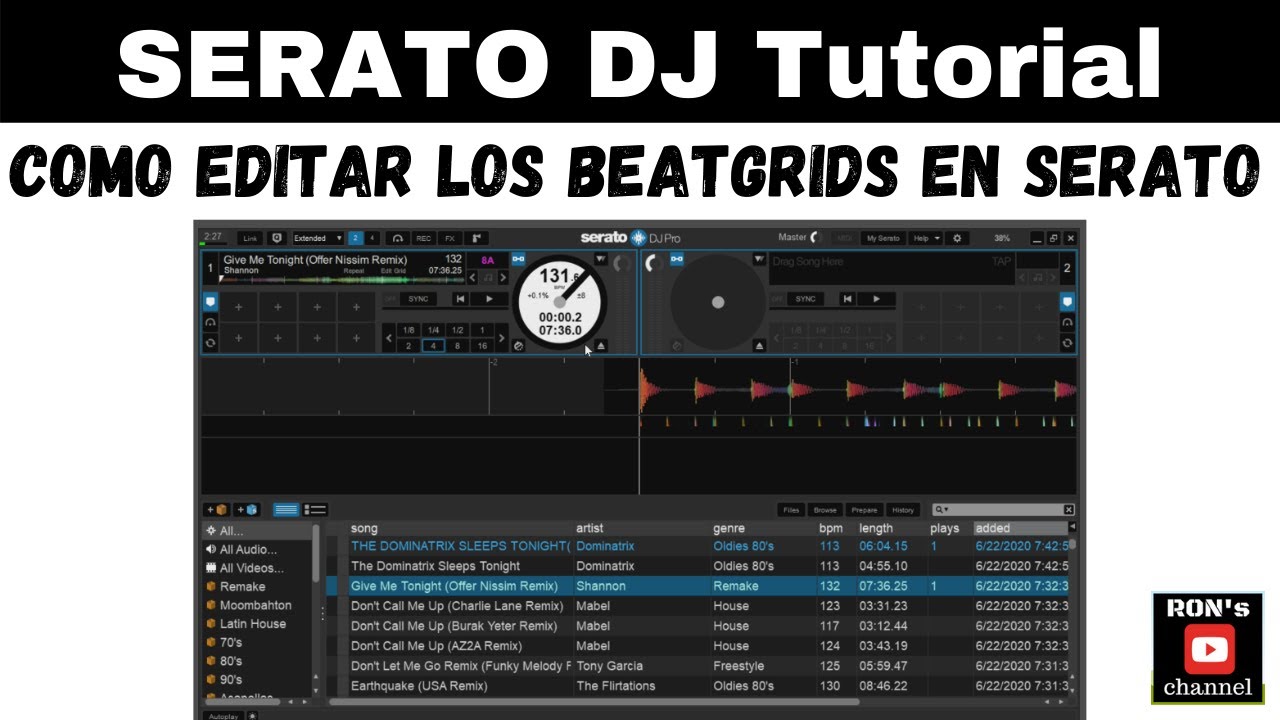
Task: Select deck 2 loop roll cycle icon
Action: pos(1067,343)
